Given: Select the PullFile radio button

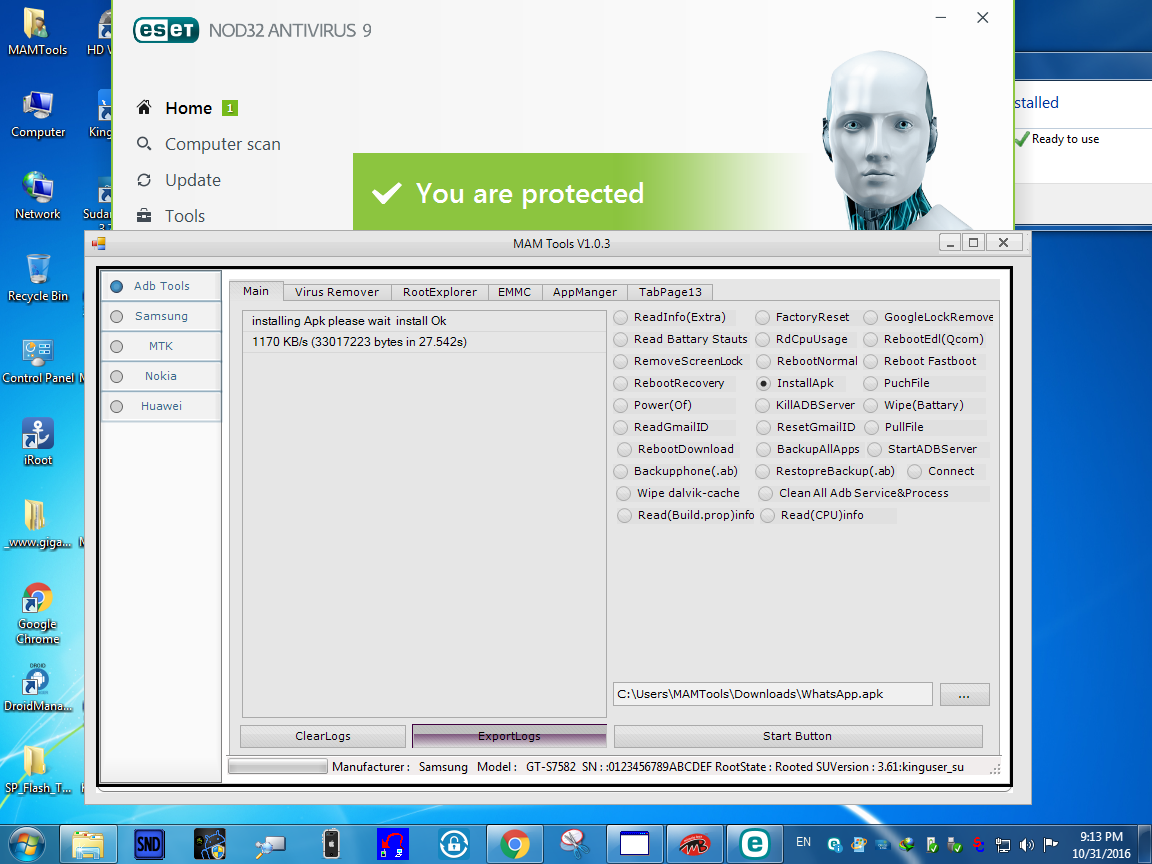Looking at the screenshot, I should tap(872, 428).
